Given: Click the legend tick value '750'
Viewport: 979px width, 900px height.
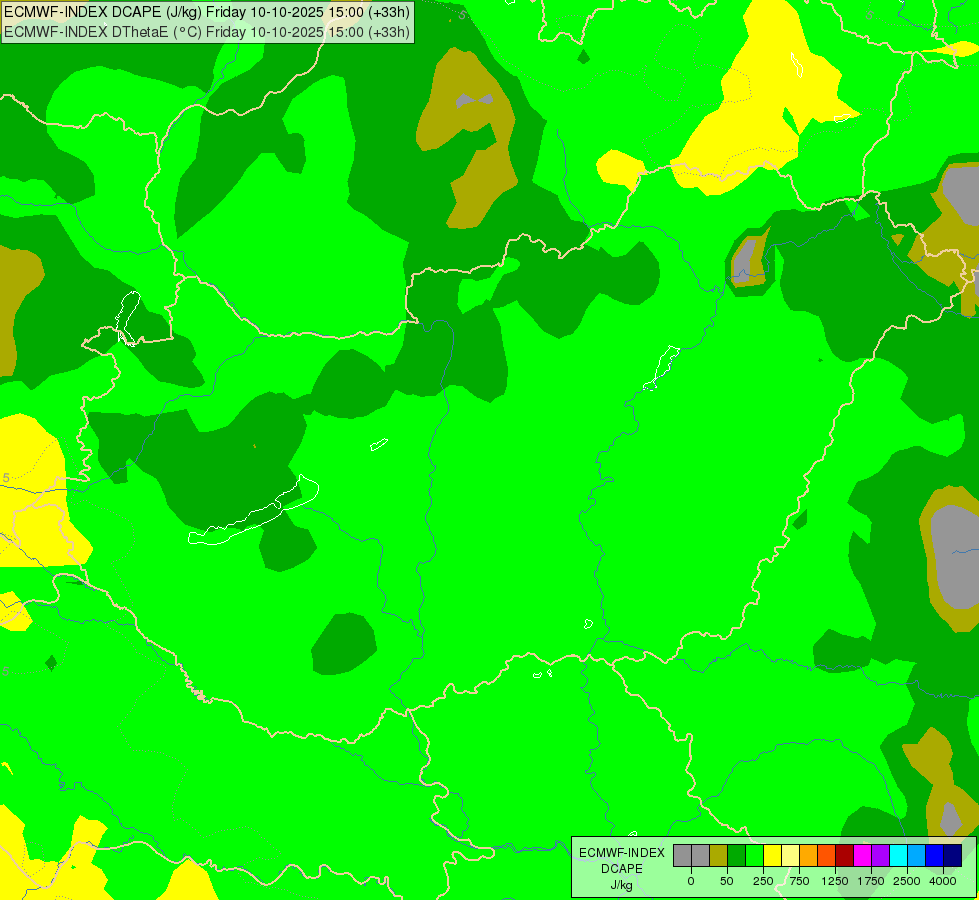Looking at the screenshot, I should 799,881.
